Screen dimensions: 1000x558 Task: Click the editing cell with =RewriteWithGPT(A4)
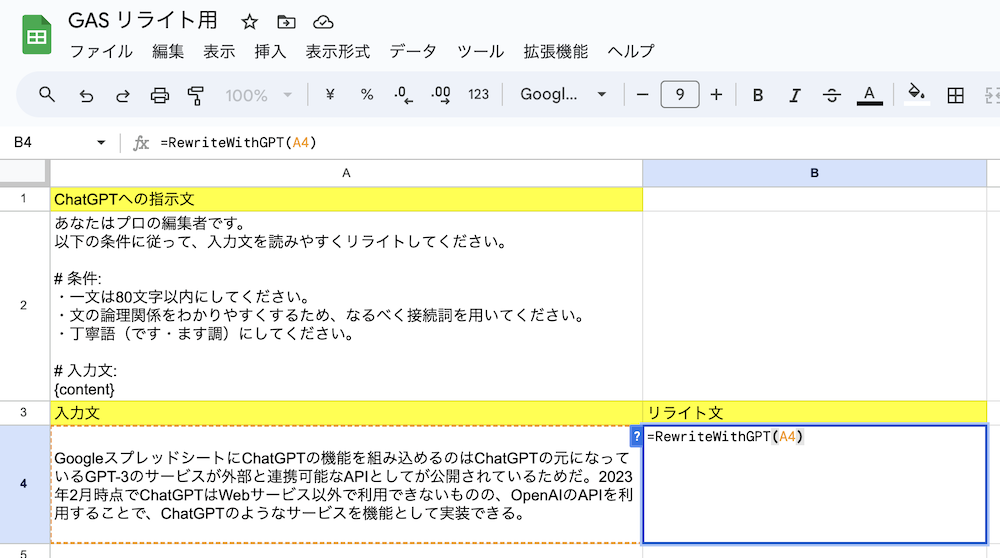pos(814,485)
